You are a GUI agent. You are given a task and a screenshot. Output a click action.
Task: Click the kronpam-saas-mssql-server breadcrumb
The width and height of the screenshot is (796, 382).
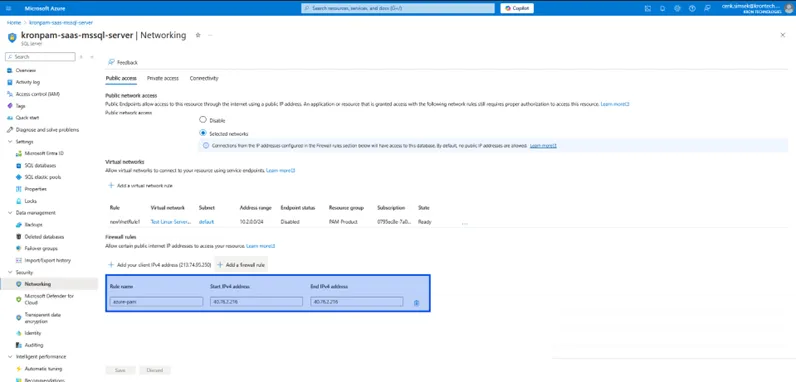[61, 23]
